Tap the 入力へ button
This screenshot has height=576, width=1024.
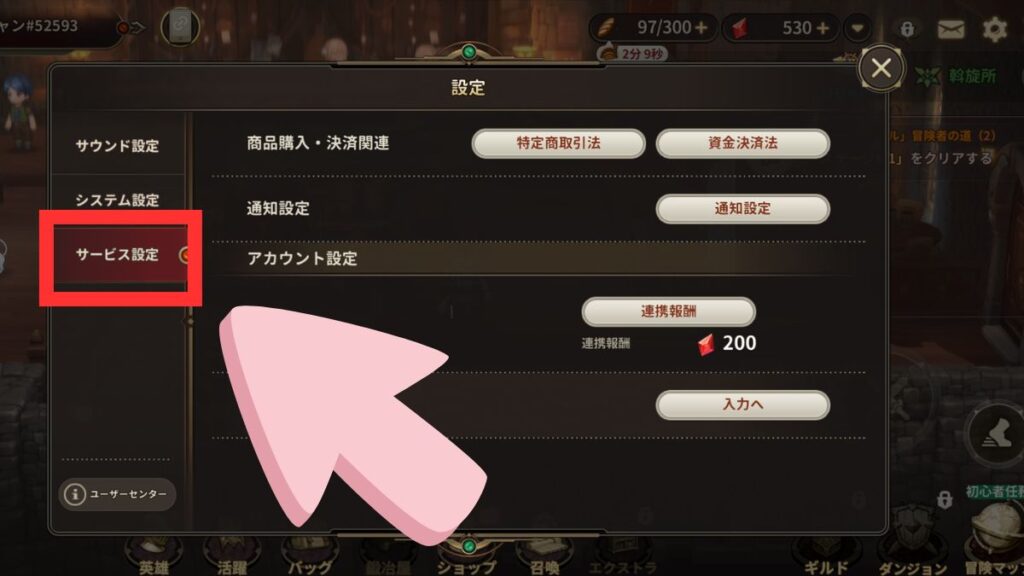(743, 404)
